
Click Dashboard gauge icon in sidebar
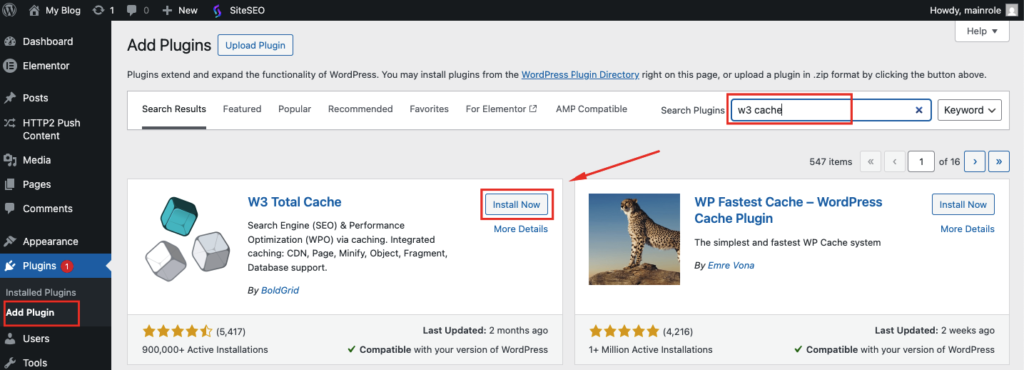point(10,41)
